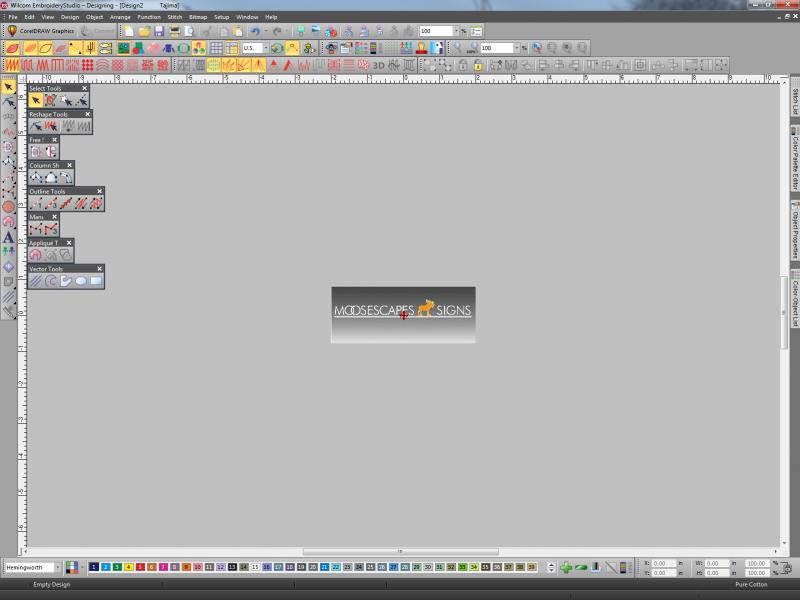The height and width of the screenshot is (600, 800).
Task: Toggle the yellow lock icon
Action: (x=478, y=65)
